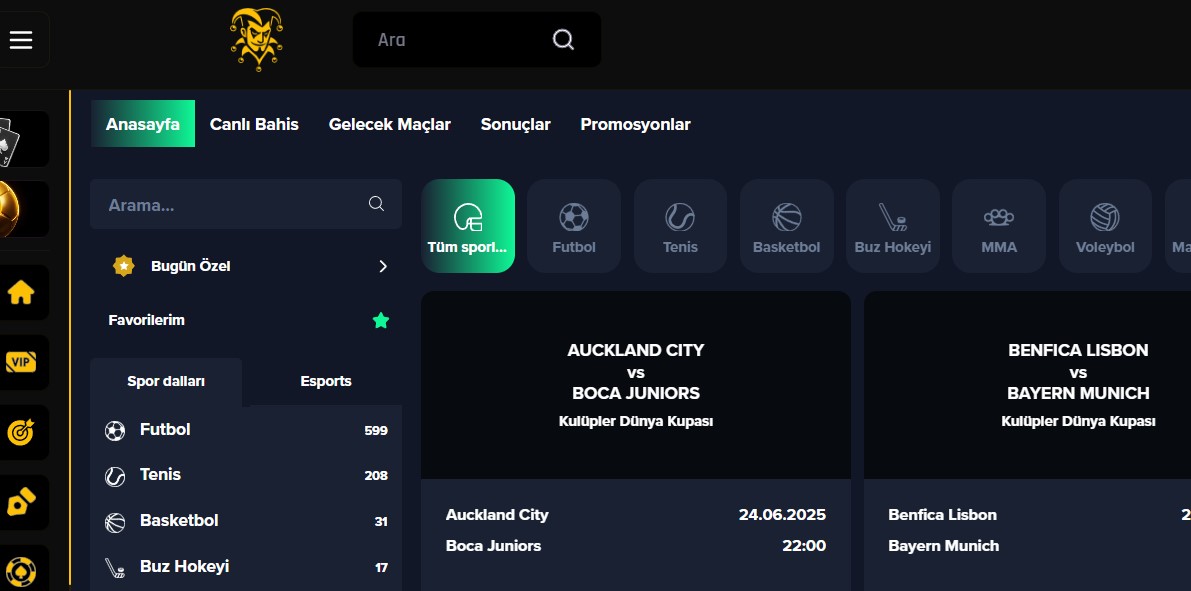
Task: Click the magnifier icon in the Ara search bar
Action: pos(563,40)
